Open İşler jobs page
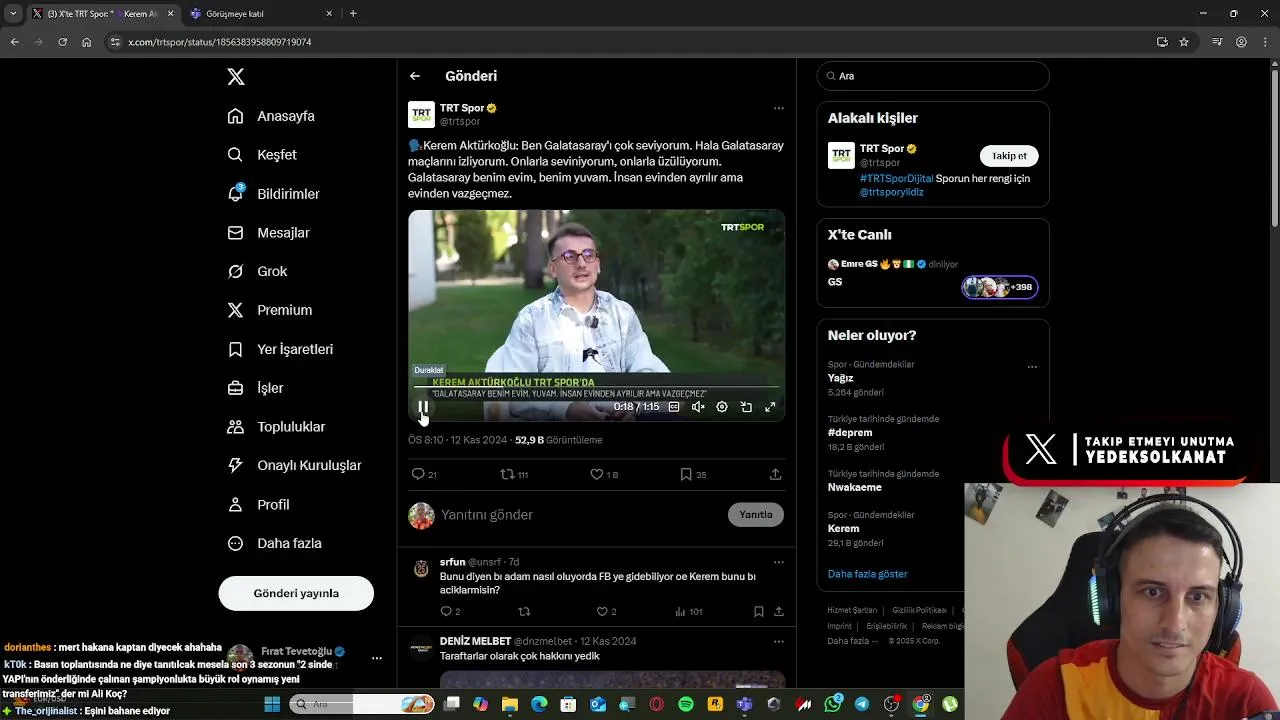Image resolution: width=1280 pixels, height=720 pixels. (x=255, y=388)
